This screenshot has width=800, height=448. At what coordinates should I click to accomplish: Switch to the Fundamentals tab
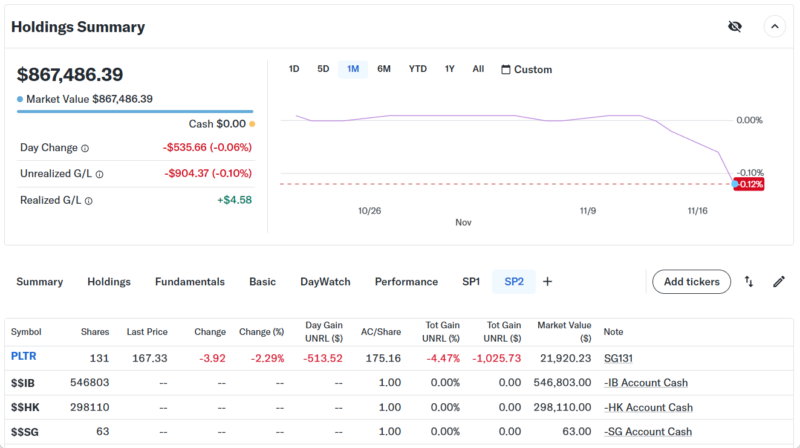coord(189,282)
